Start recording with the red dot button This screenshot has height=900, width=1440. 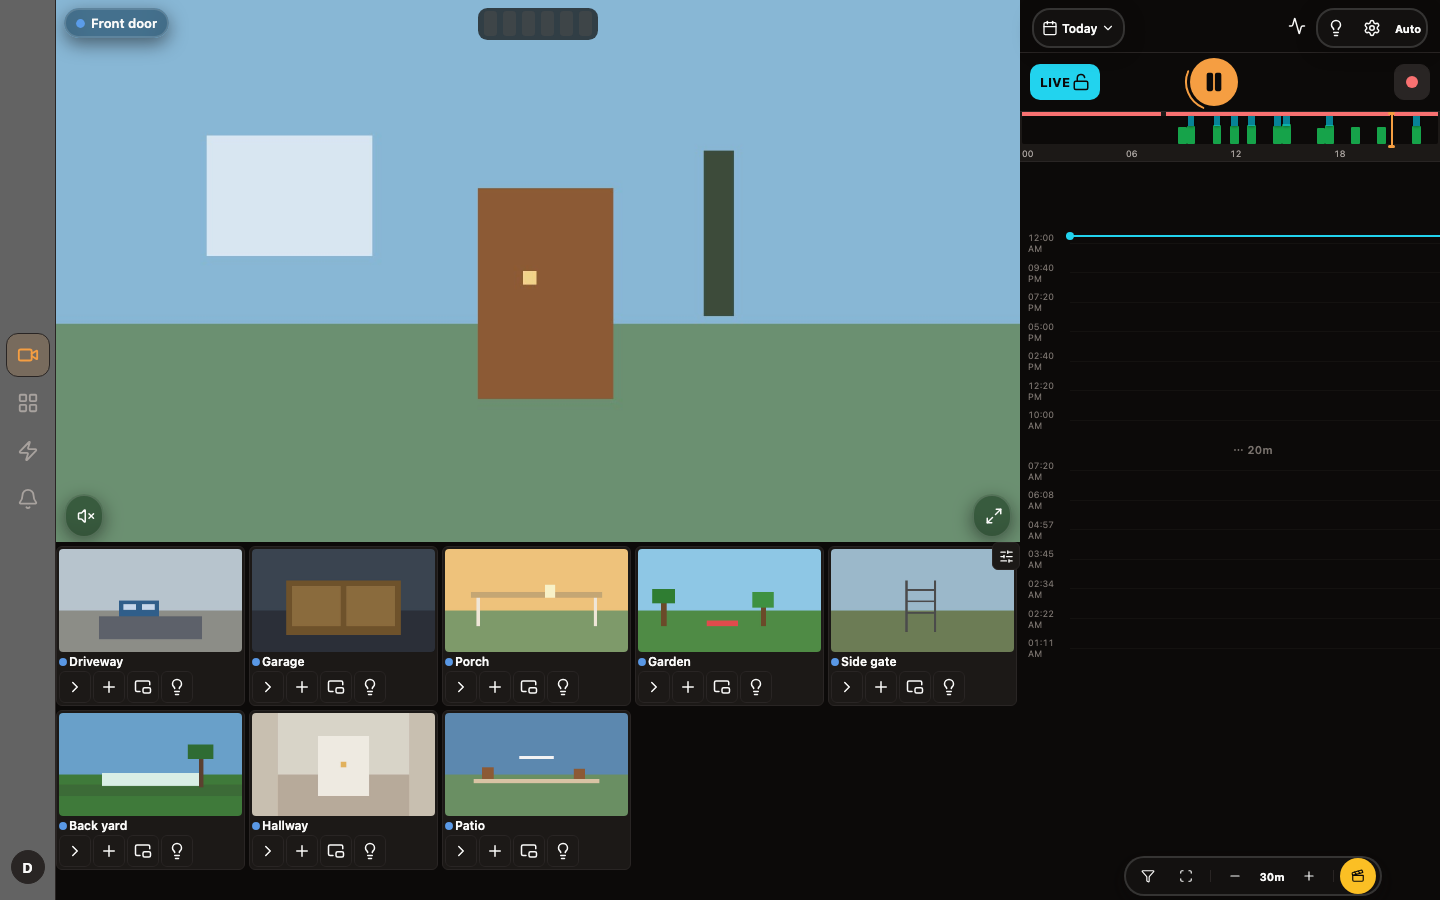point(1412,82)
